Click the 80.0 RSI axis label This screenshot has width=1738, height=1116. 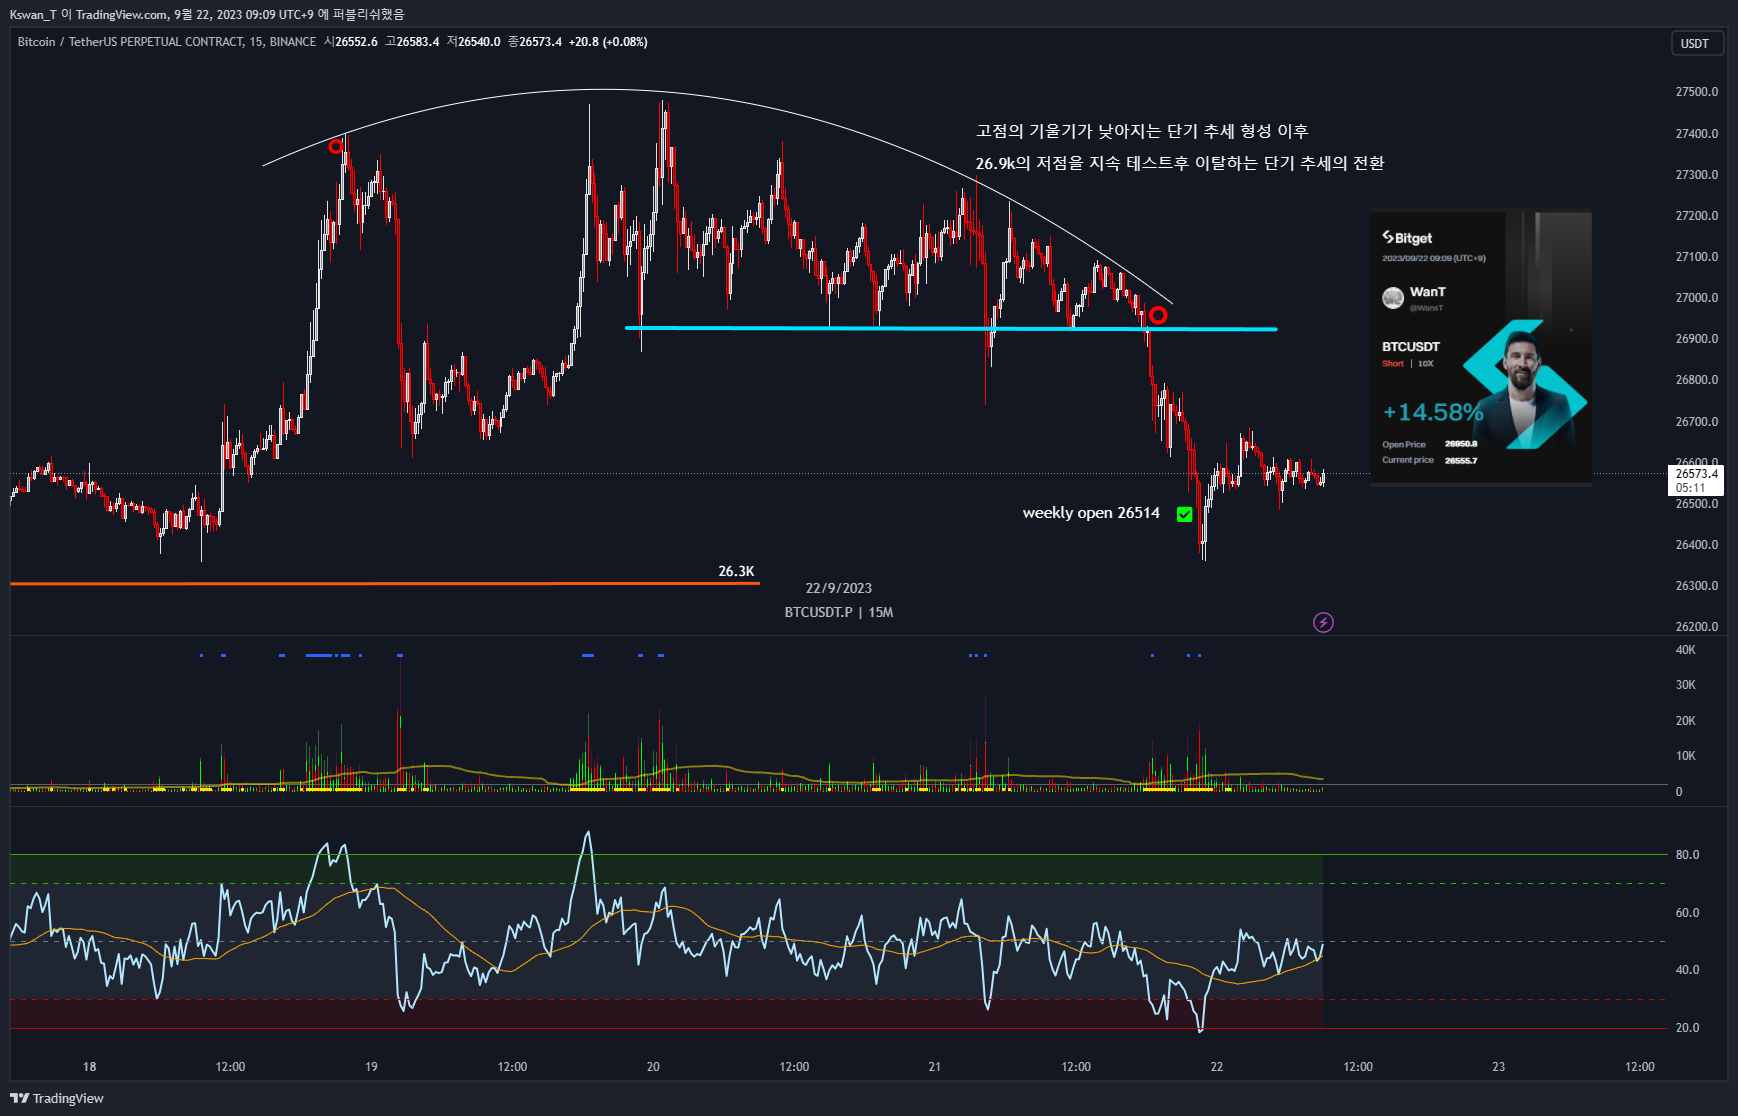click(x=1688, y=855)
